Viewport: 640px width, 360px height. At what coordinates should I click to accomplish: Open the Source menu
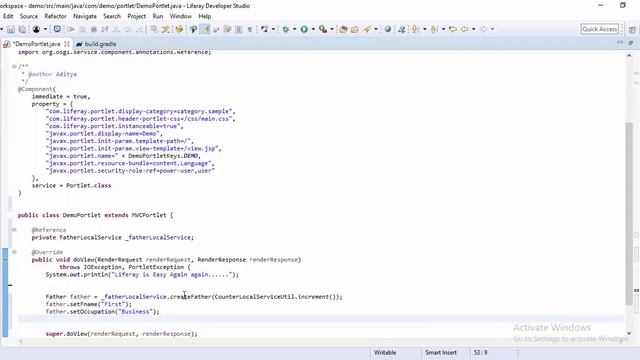[x=29, y=16]
